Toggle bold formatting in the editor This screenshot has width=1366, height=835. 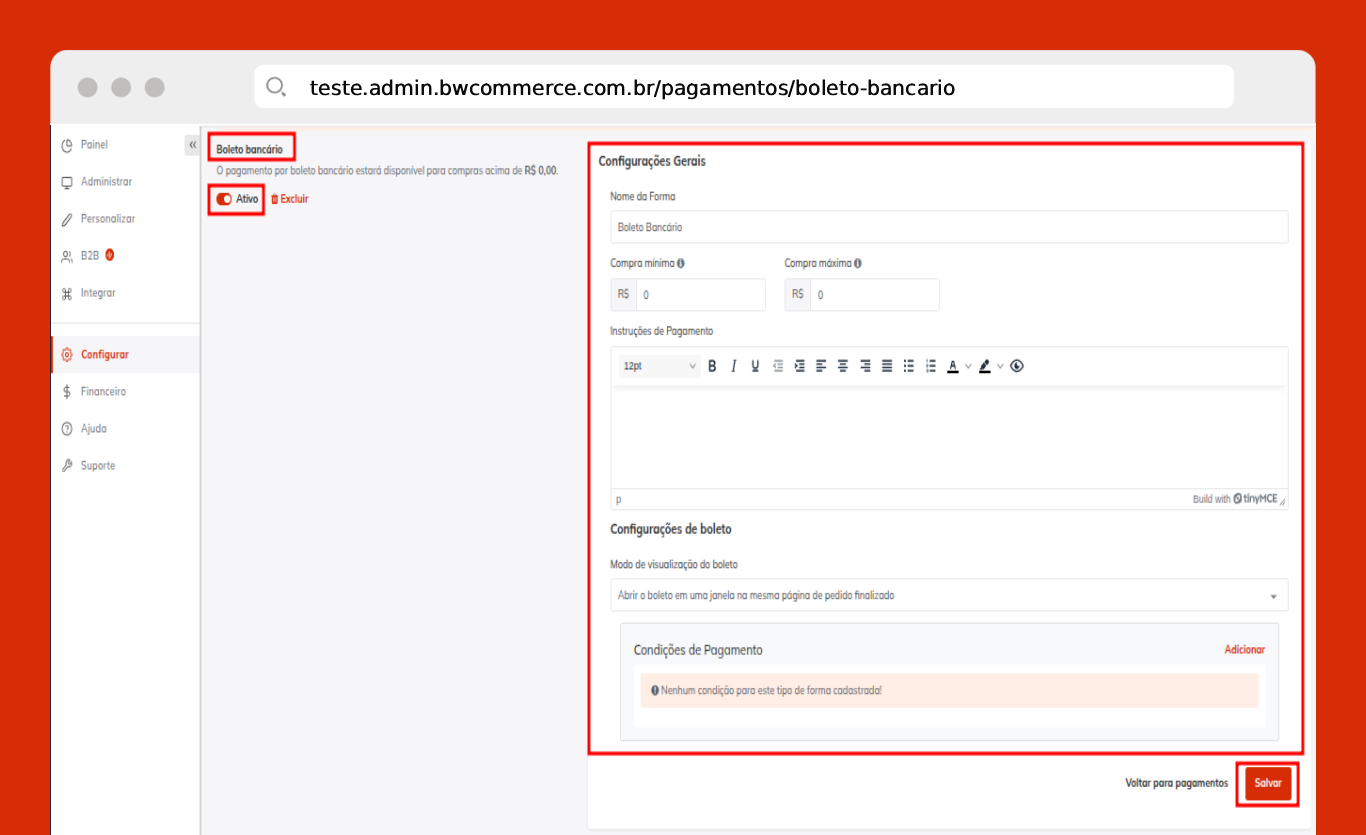click(x=712, y=366)
